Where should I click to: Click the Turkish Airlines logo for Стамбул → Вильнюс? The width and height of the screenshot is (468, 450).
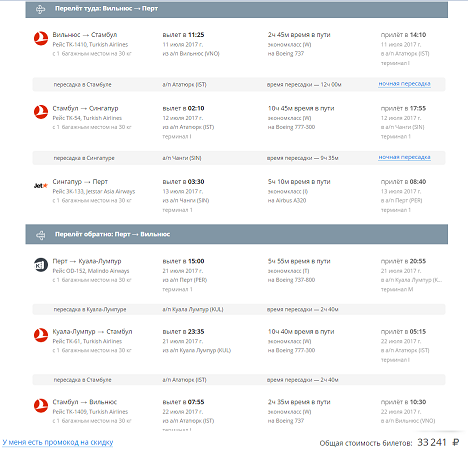(x=41, y=405)
